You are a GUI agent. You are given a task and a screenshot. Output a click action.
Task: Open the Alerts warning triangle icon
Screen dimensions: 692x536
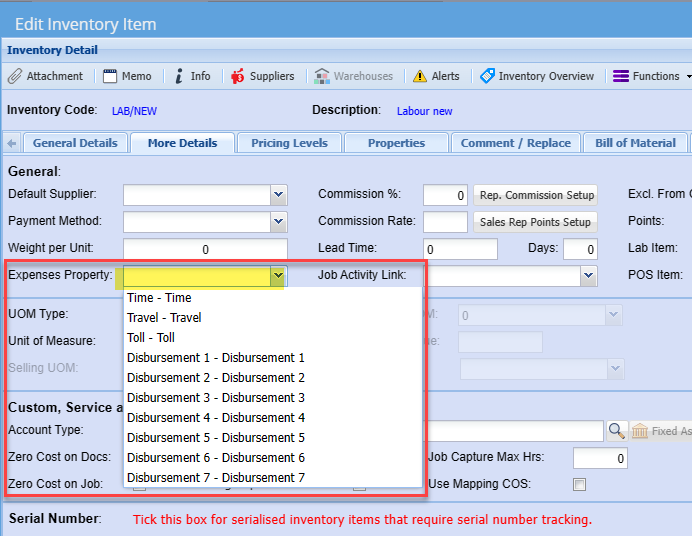pos(420,76)
